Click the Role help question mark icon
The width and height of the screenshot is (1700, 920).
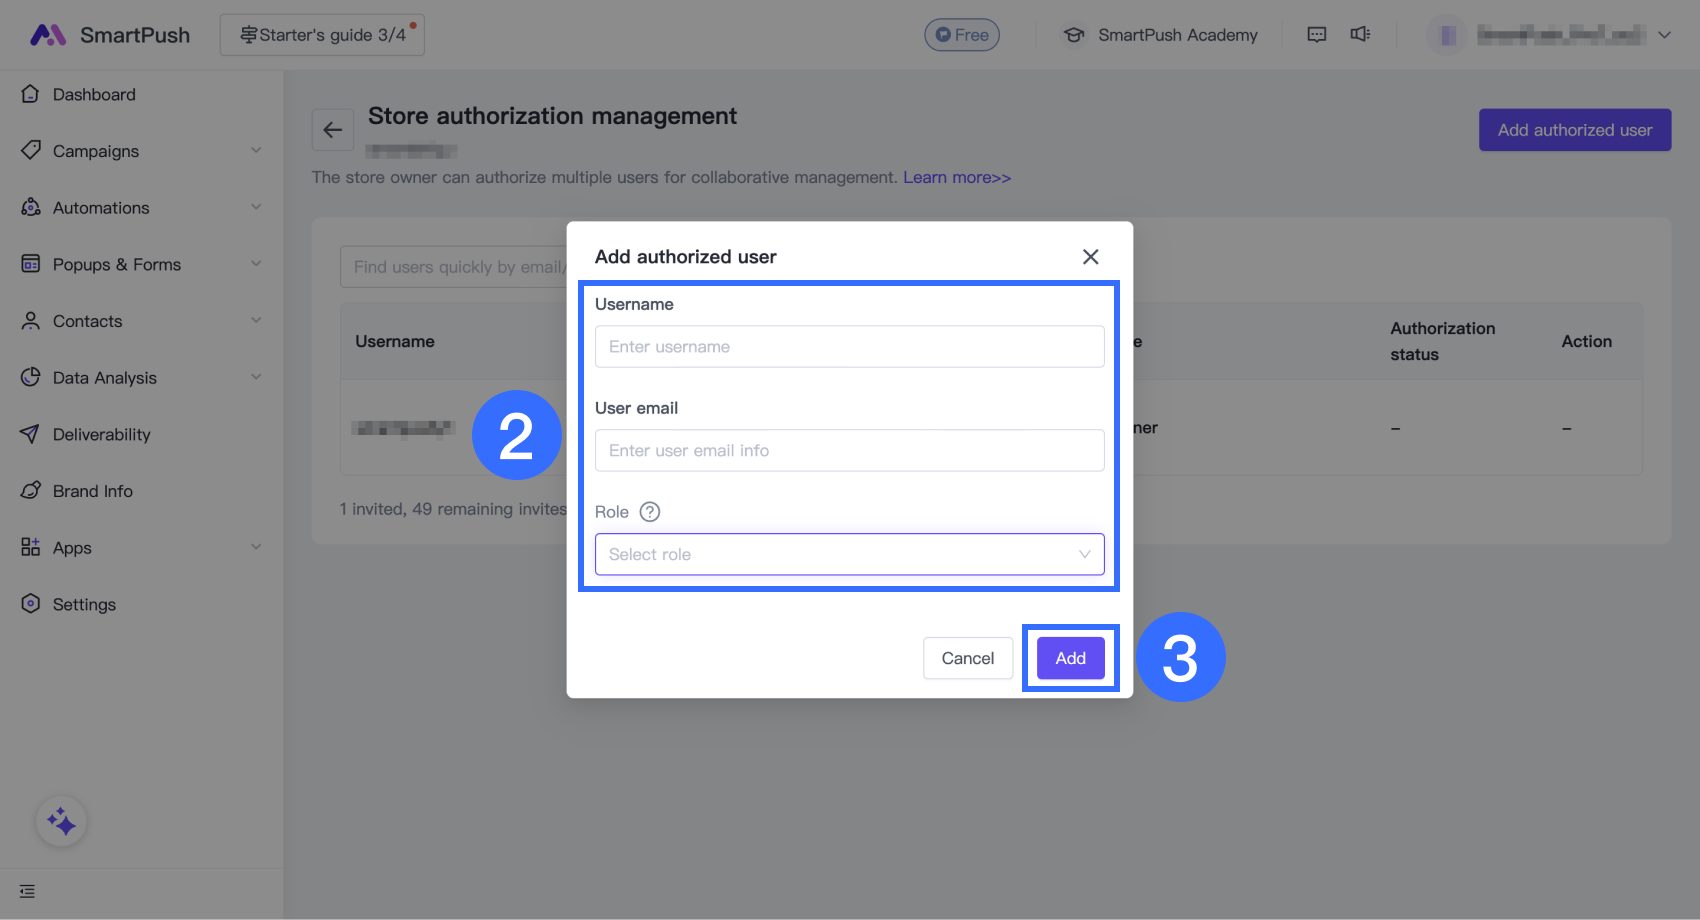click(650, 512)
